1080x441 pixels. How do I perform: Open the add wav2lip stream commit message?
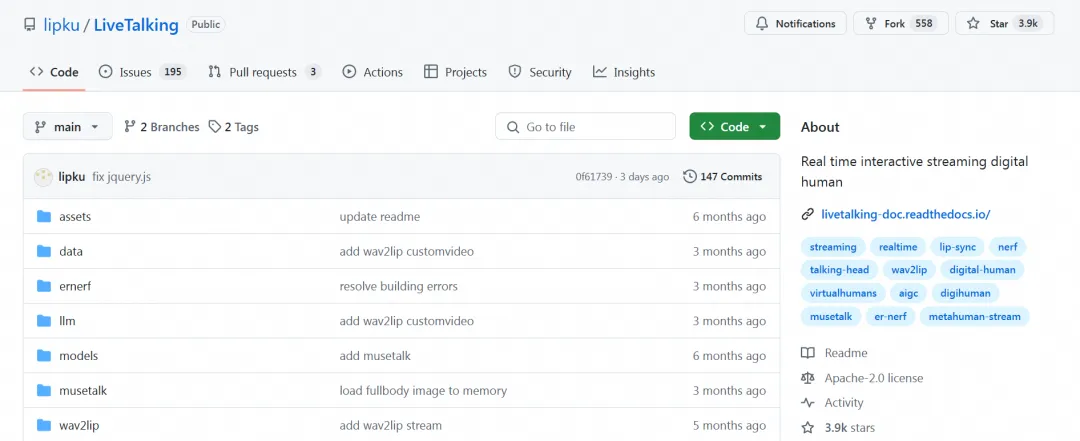pyautogui.click(x=391, y=426)
